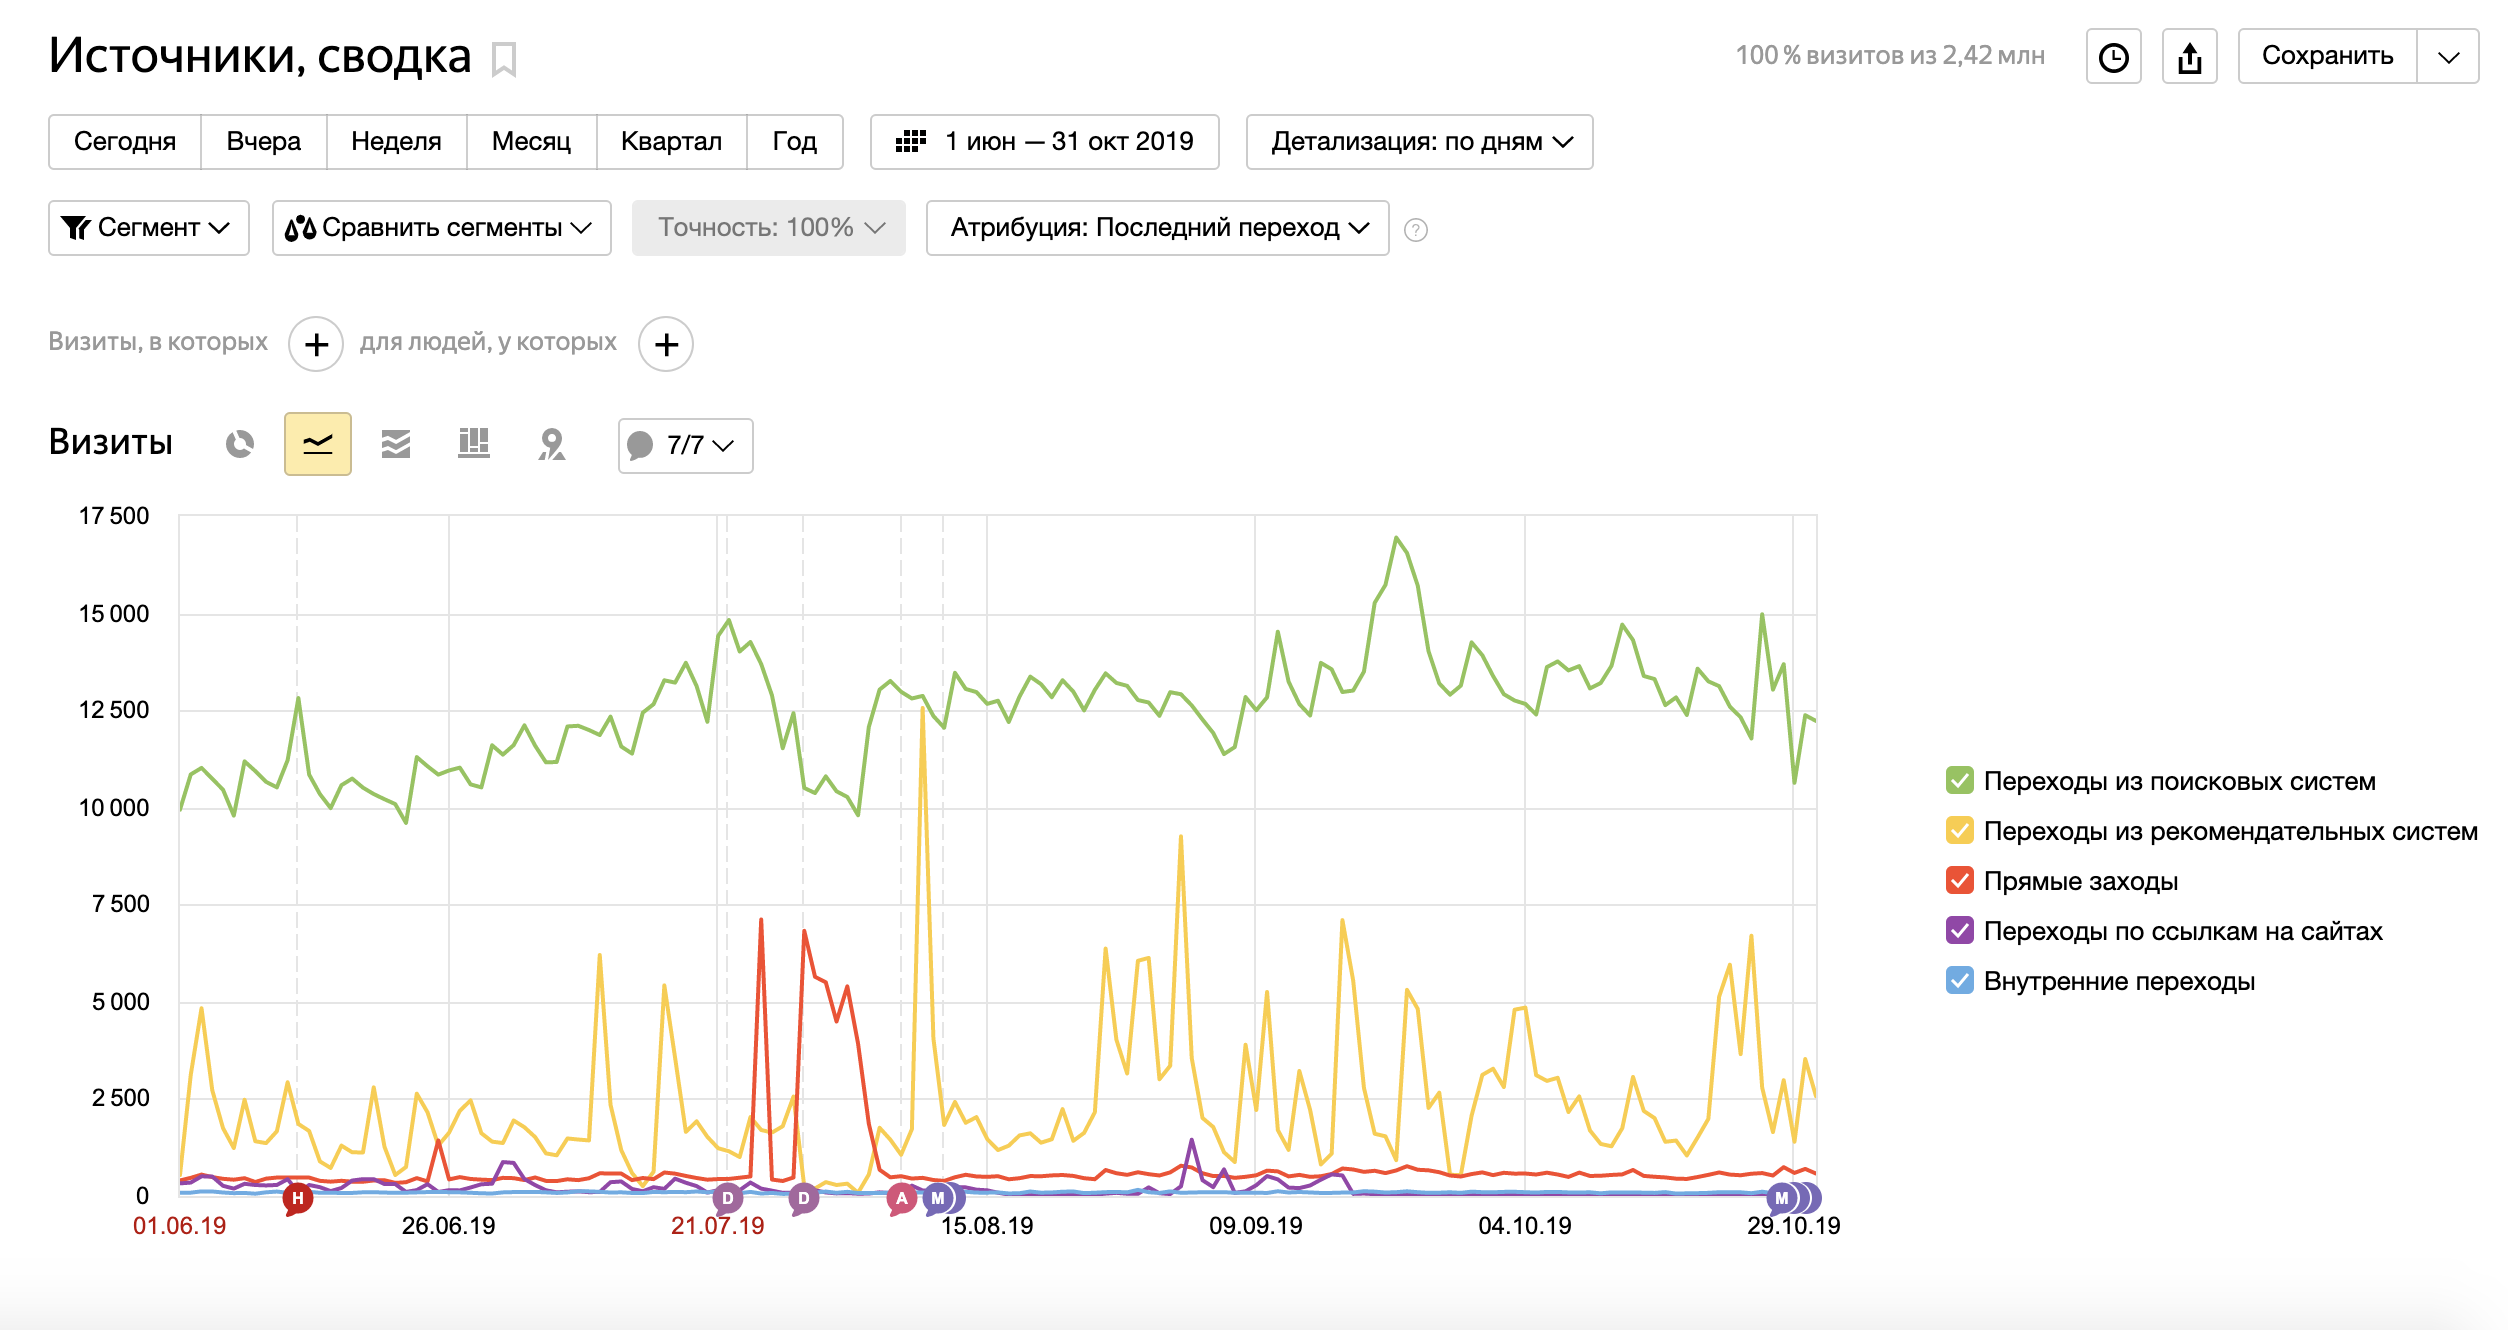Click the Сохранить button
Viewport: 2508px width, 1330px height.
point(2327,56)
